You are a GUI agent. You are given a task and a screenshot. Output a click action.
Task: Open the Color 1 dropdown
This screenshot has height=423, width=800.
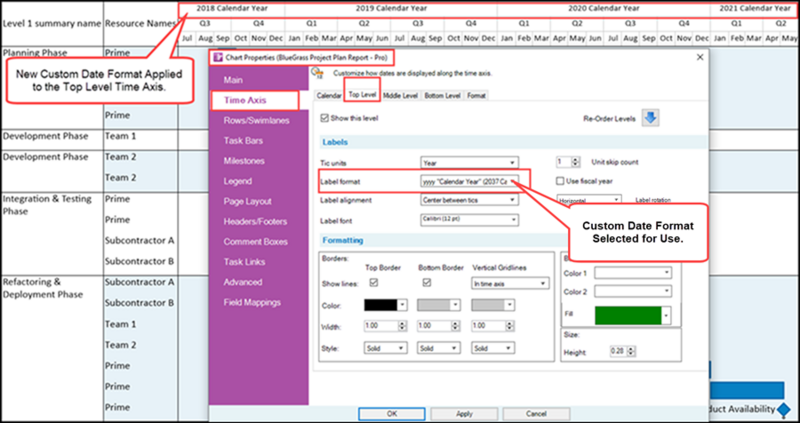click(x=633, y=273)
